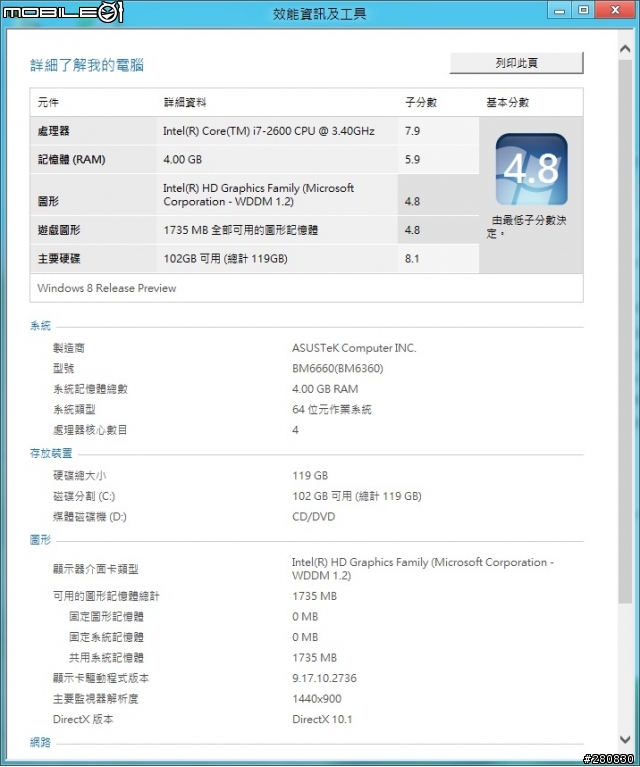
Task: Click the 列印此頁 print button
Action: click(516, 63)
